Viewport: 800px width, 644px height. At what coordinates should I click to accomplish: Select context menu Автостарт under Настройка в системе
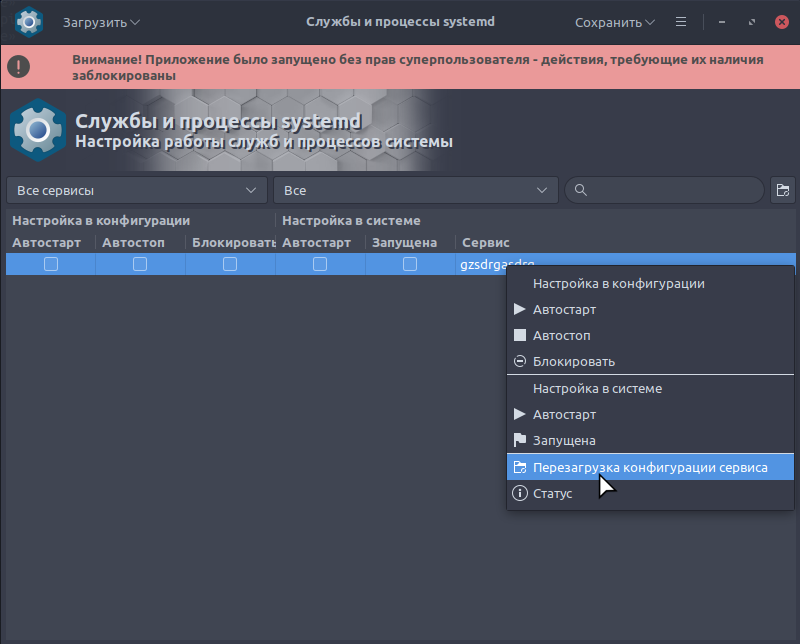point(651,414)
